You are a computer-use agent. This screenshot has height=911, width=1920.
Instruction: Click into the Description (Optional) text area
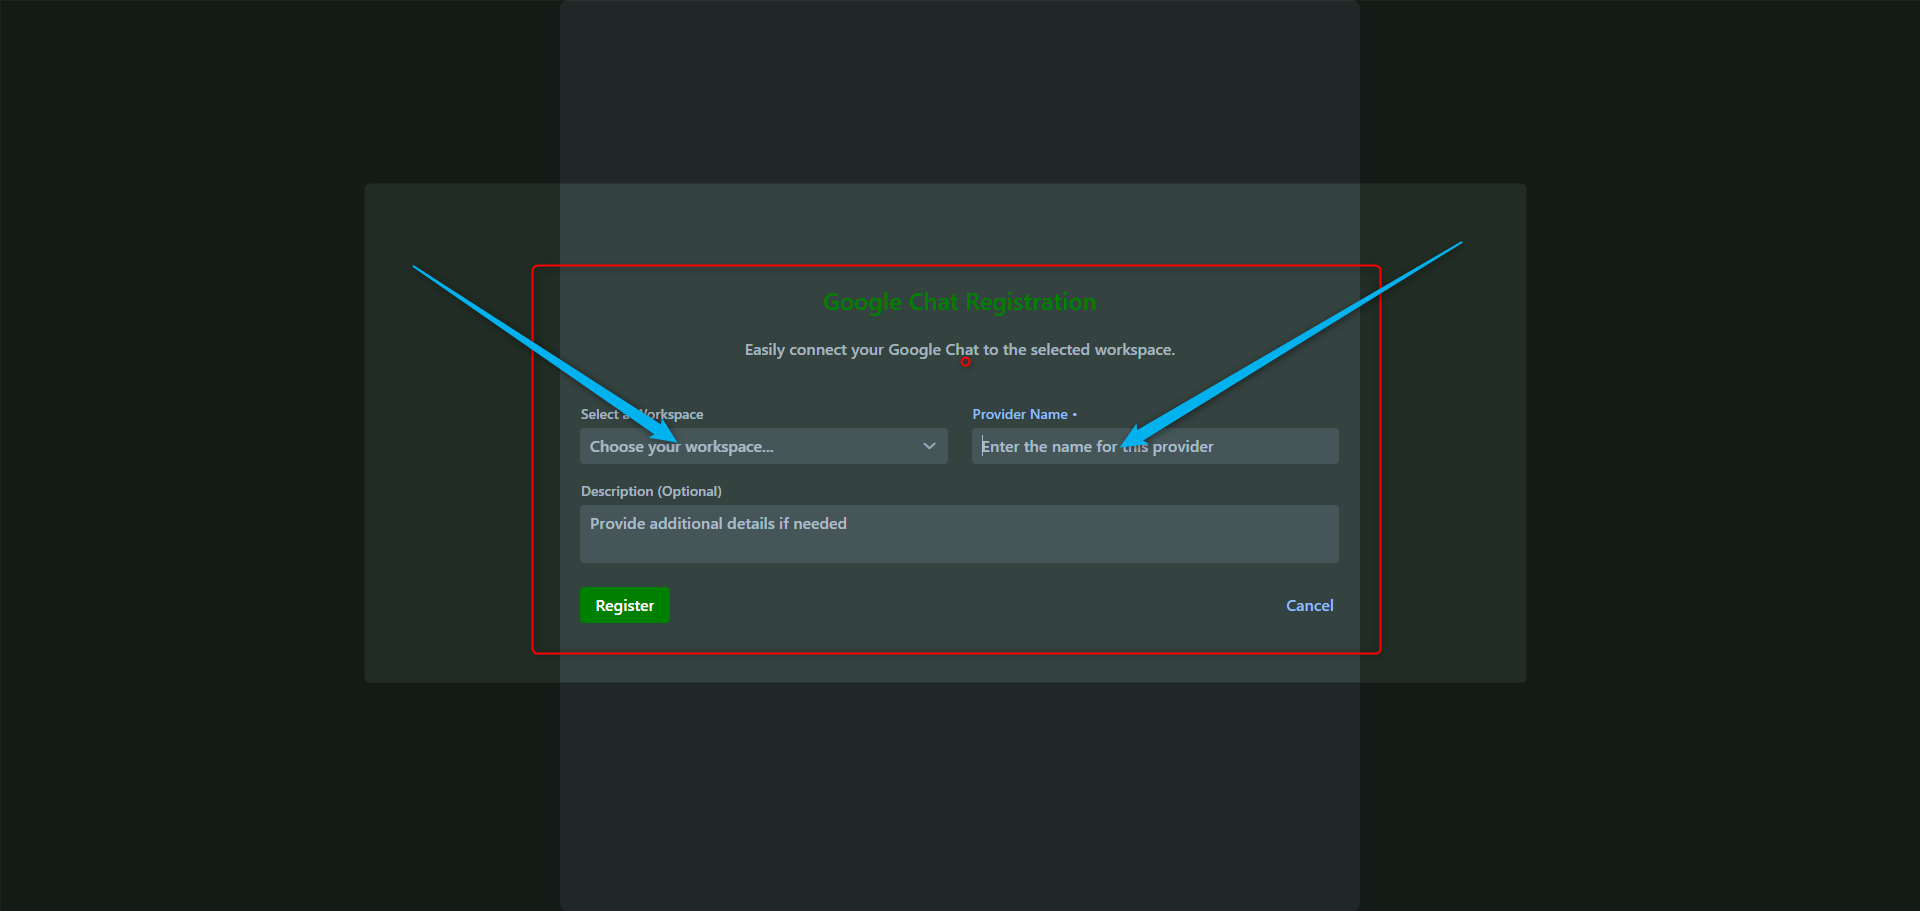coord(959,534)
